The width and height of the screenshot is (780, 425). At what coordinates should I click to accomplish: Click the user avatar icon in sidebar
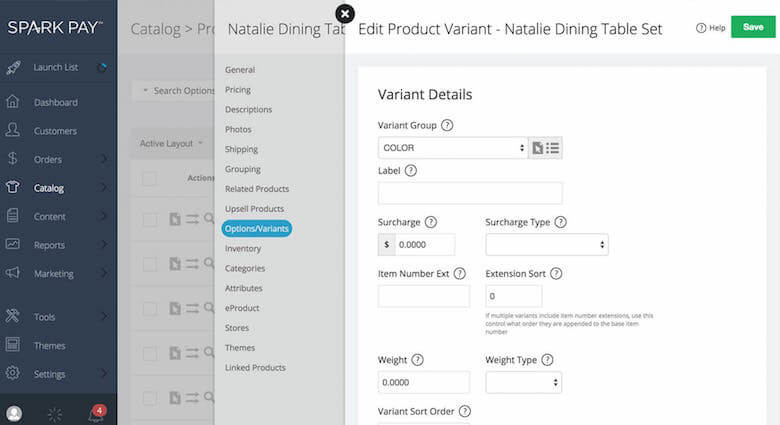[14, 412]
